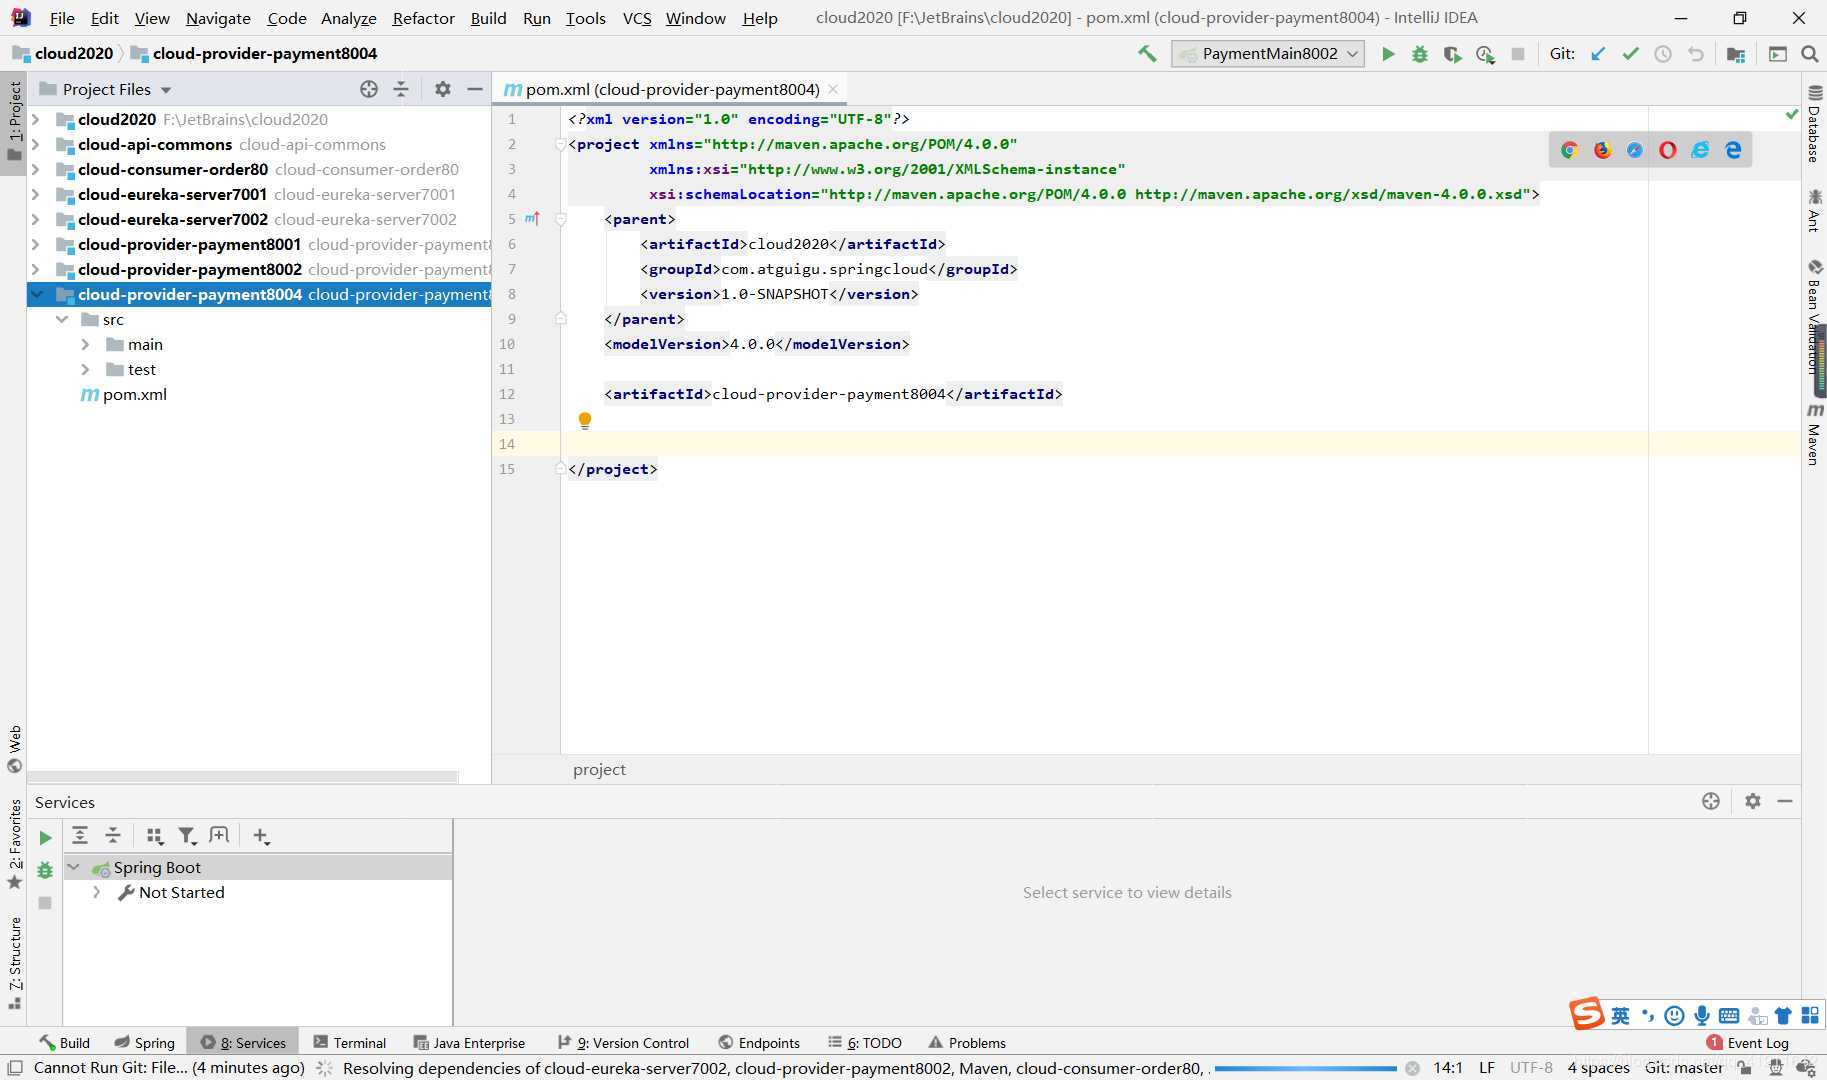1827x1080 pixels.
Task: Open pom.xml in Chrome browser icon
Action: pos(1569,150)
